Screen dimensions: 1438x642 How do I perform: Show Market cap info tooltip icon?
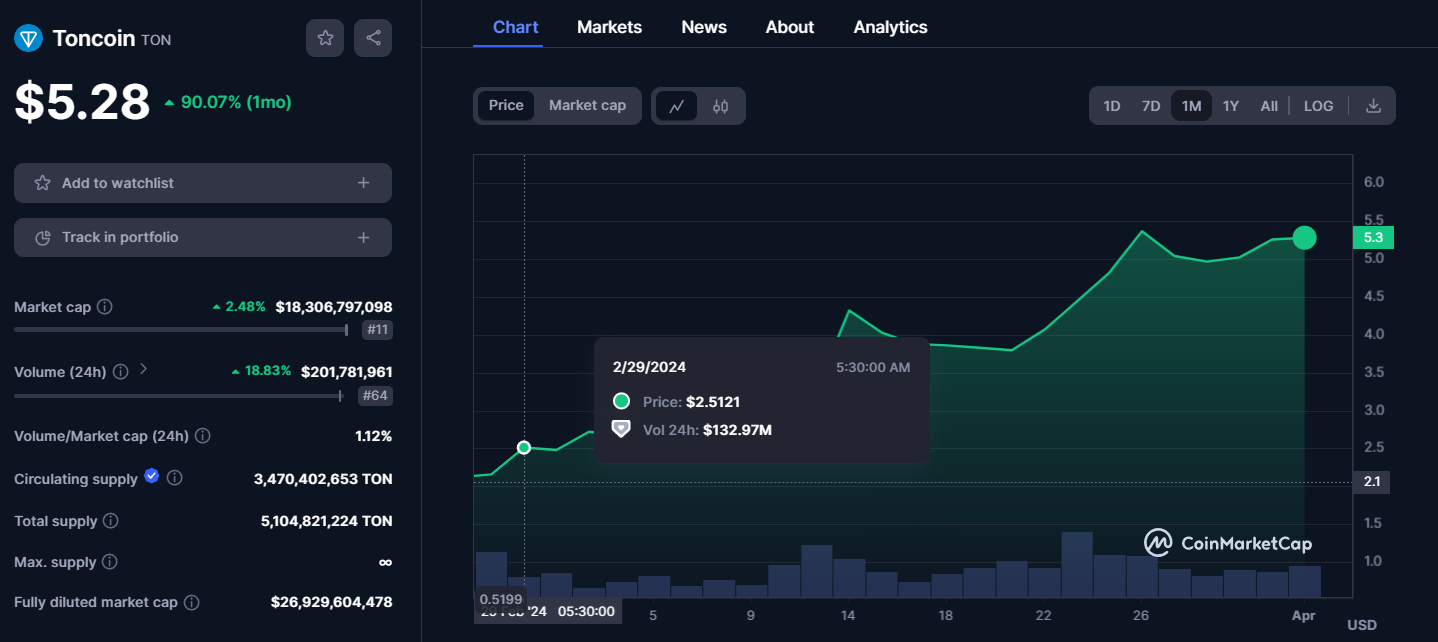pyautogui.click(x=105, y=307)
